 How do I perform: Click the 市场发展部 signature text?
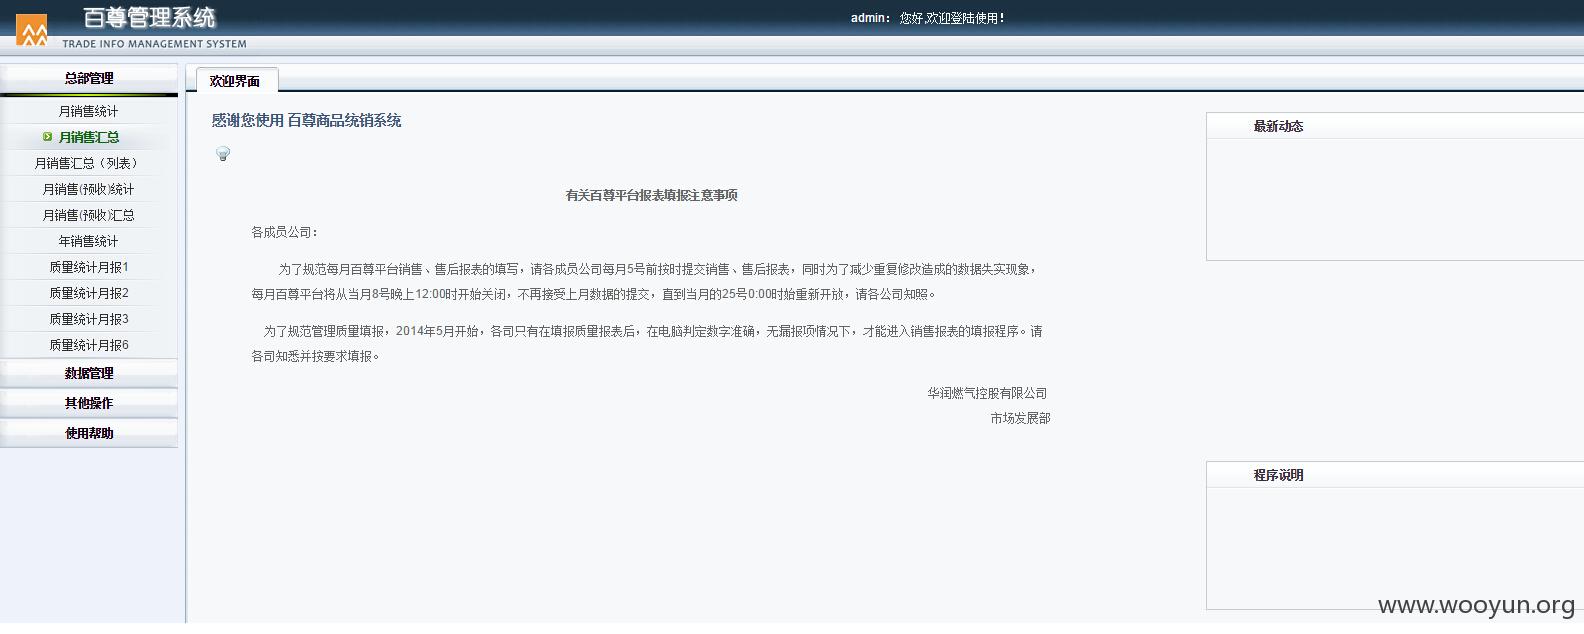[1020, 418]
